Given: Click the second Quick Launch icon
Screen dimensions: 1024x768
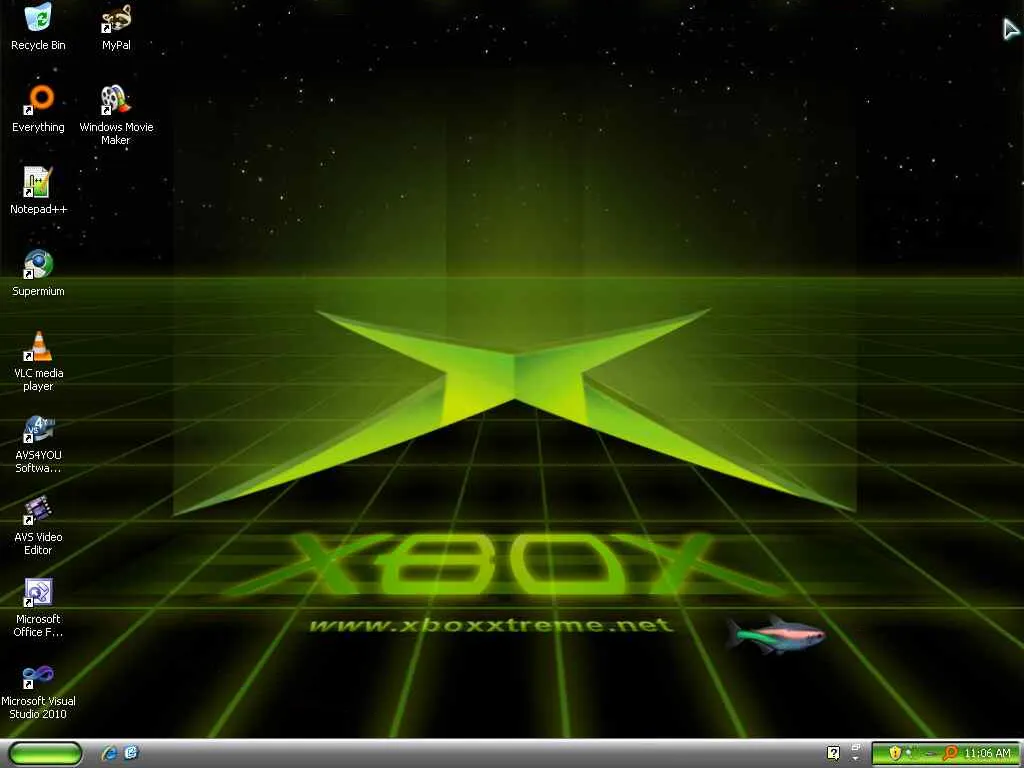Looking at the screenshot, I should [x=131, y=753].
